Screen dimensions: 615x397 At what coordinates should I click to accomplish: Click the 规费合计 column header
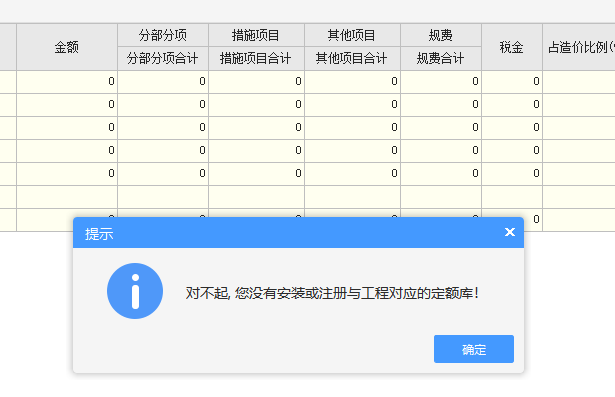[441, 58]
